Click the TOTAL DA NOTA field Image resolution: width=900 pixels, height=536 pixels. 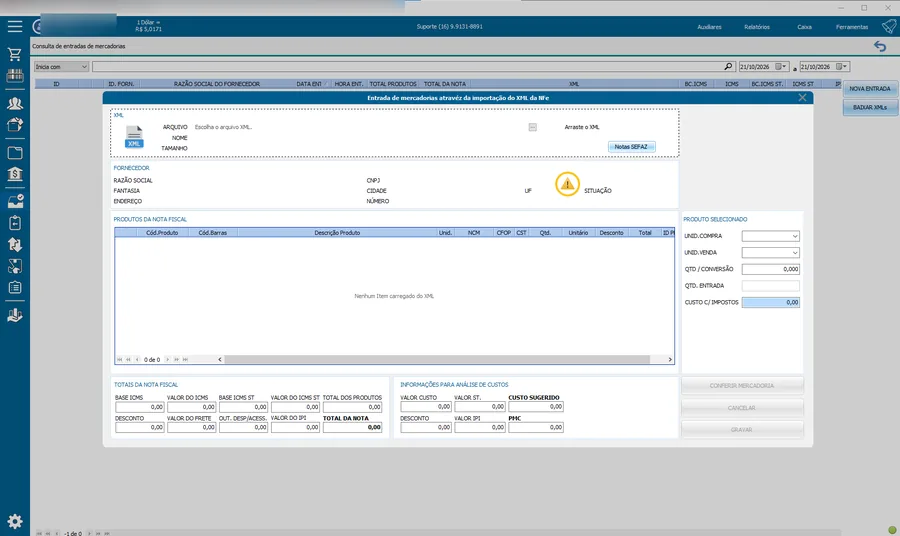click(x=352, y=428)
